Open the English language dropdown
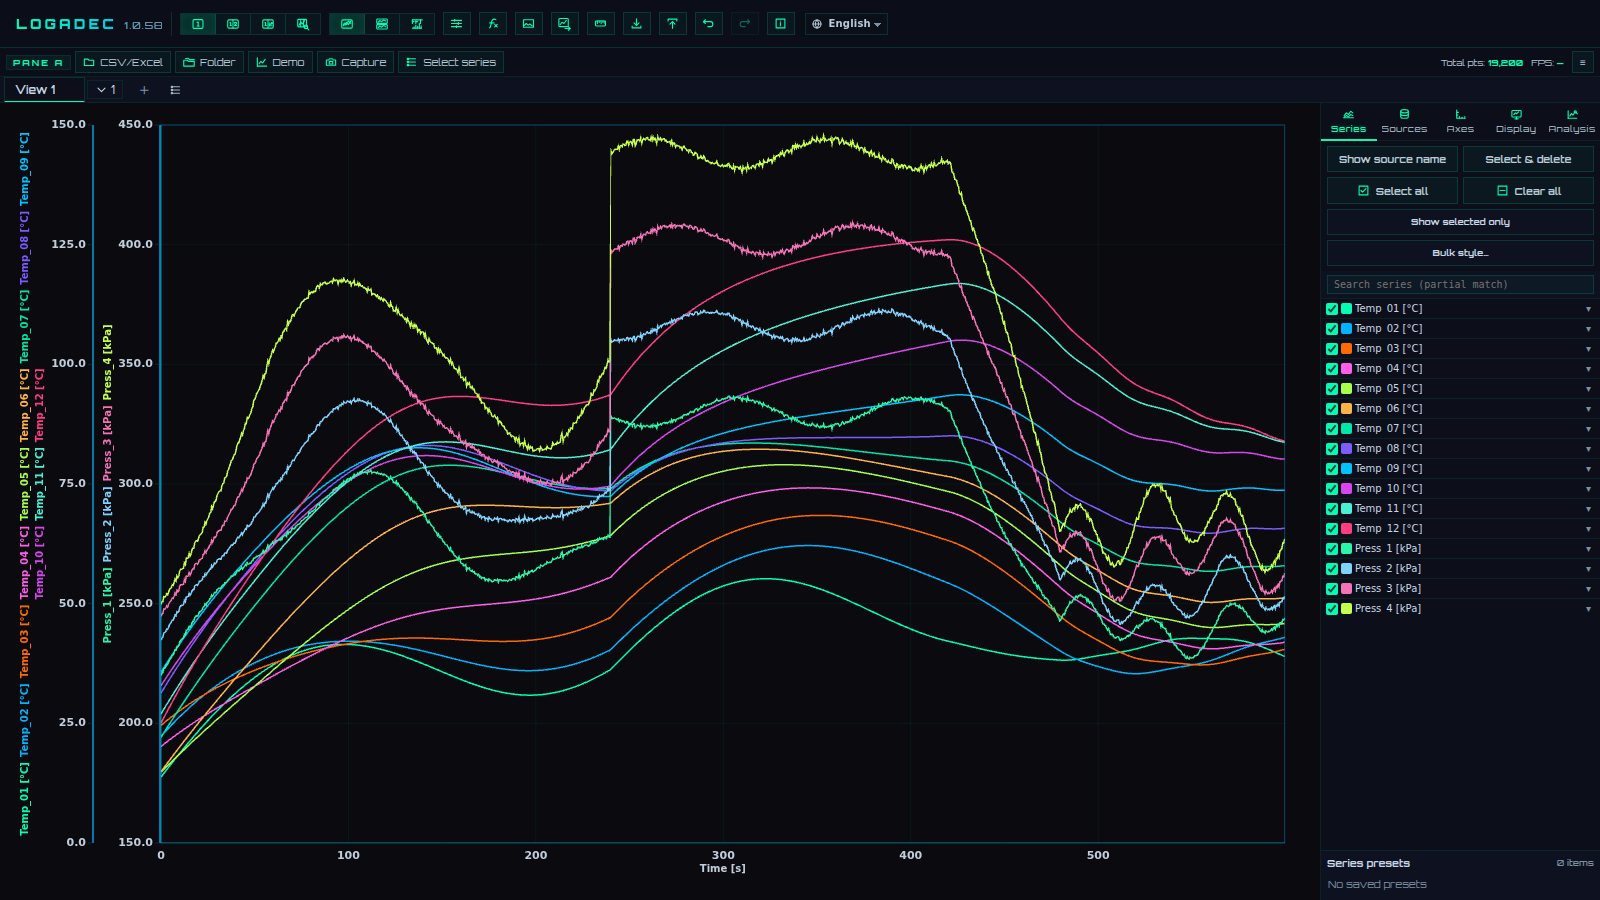This screenshot has height=900, width=1600. click(x=846, y=24)
